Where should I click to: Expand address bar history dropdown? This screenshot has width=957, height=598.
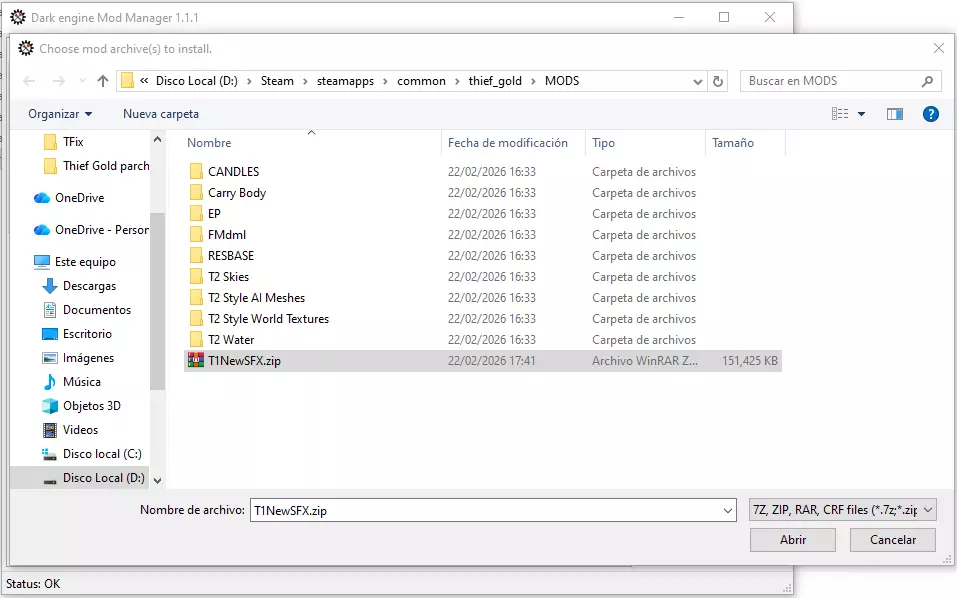click(698, 82)
